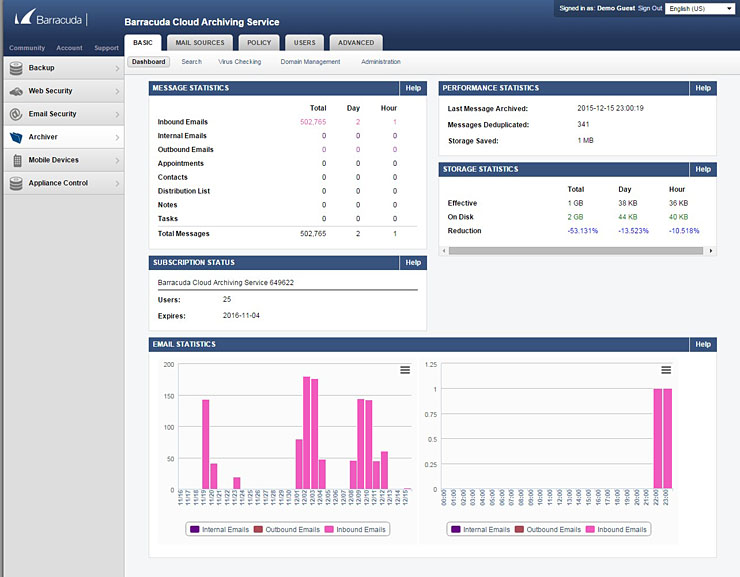This screenshot has height=577, width=740.
Task: Expand the Backup menu chevron
Action: (117, 68)
